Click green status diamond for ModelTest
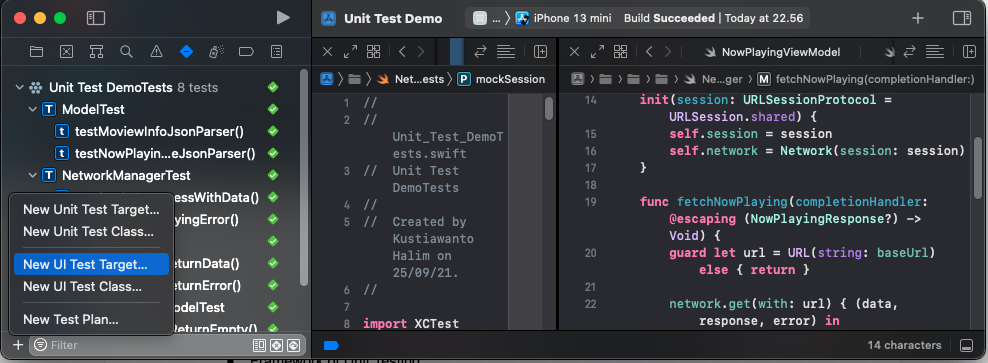This screenshot has width=988, height=363. [273, 110]
